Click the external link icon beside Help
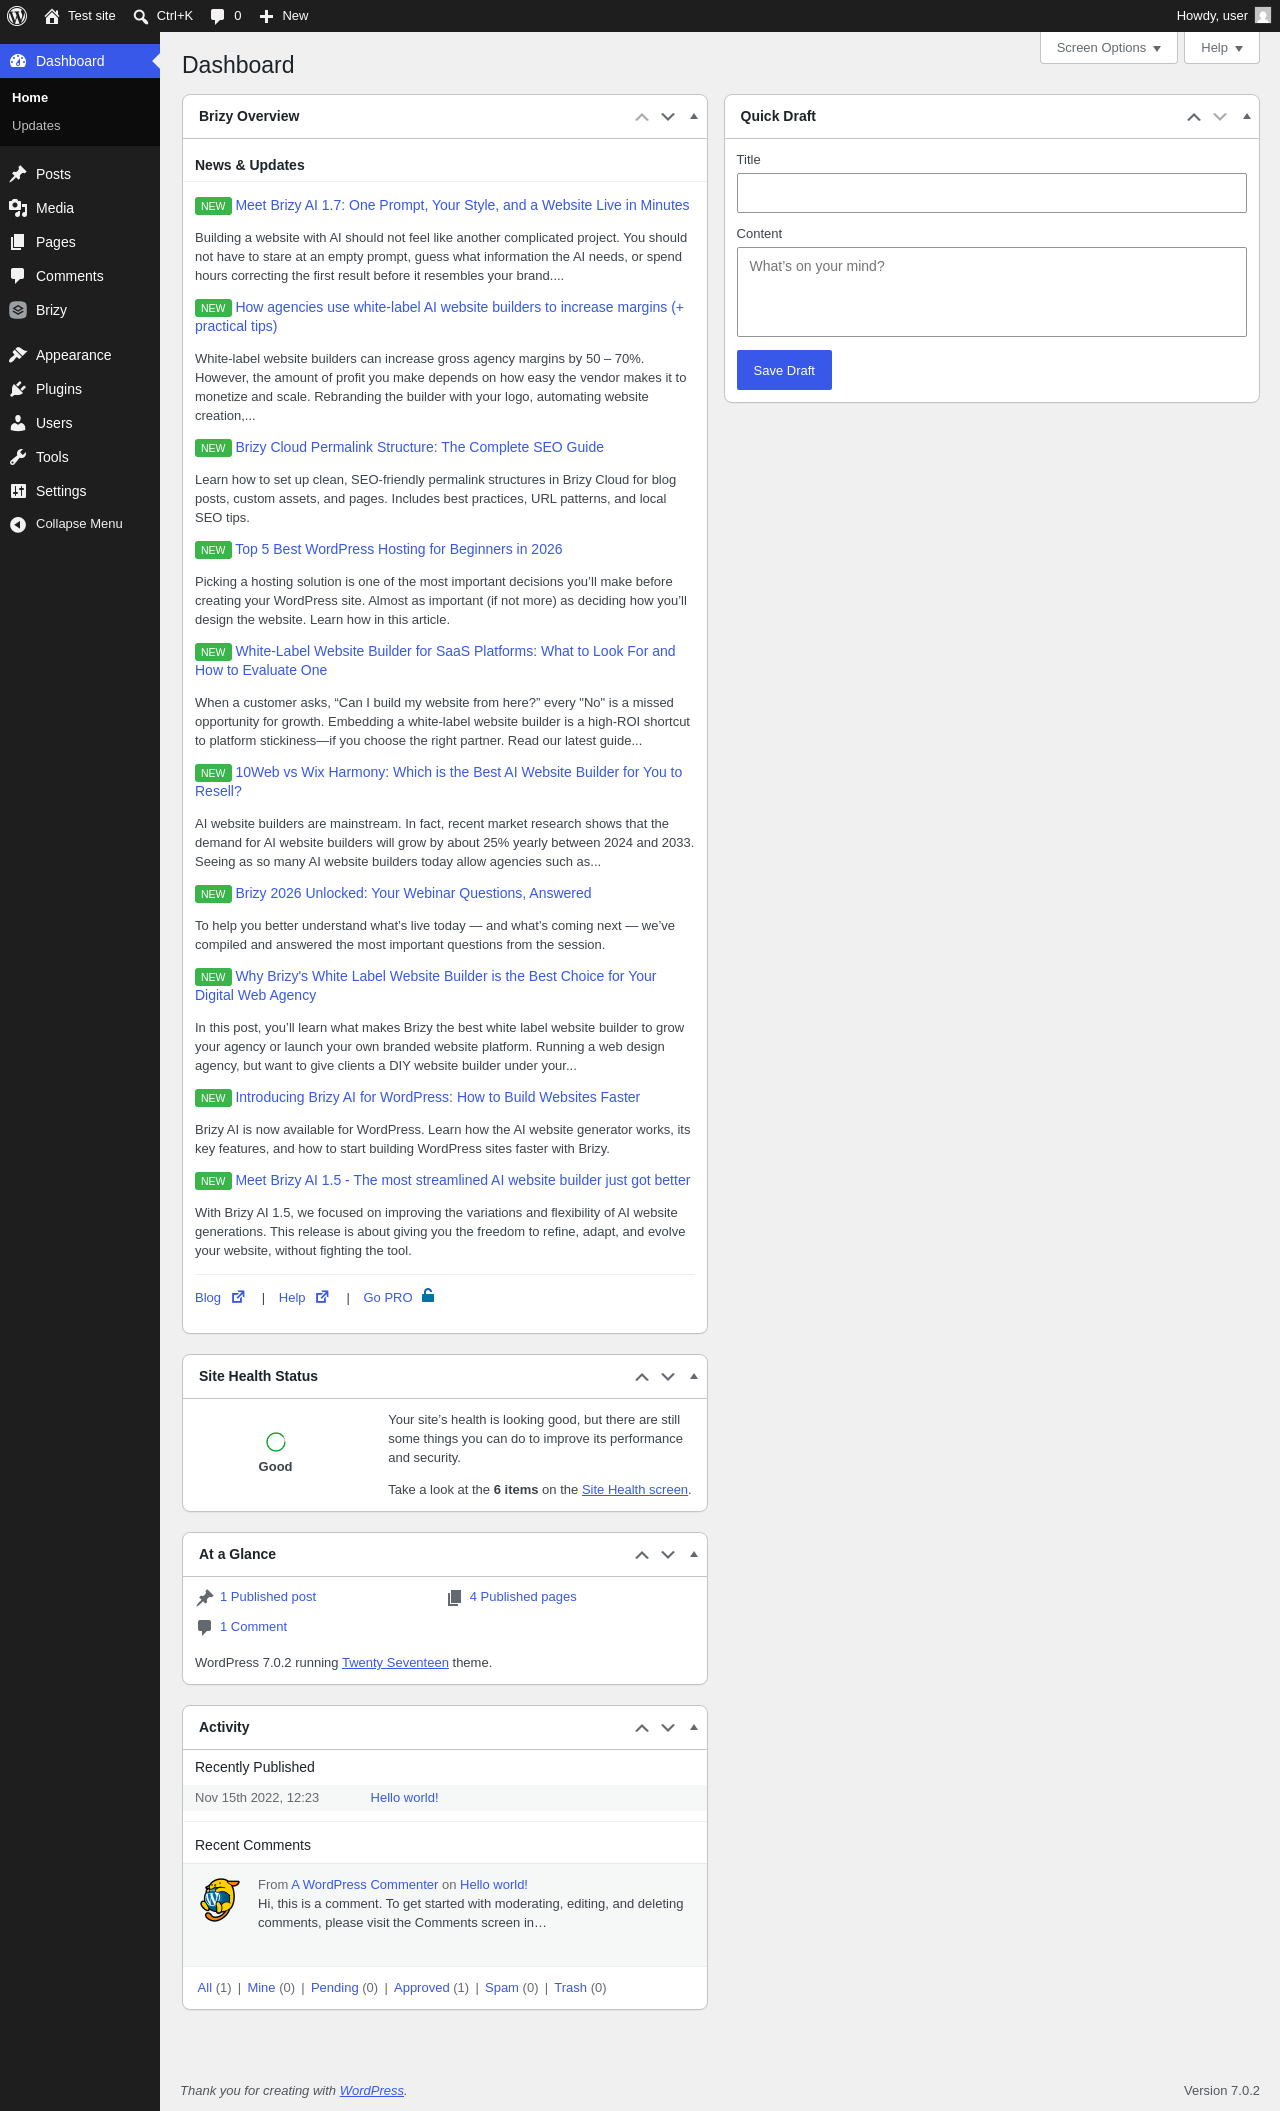This screenshot has width=1280, height=2111. 322,1297
